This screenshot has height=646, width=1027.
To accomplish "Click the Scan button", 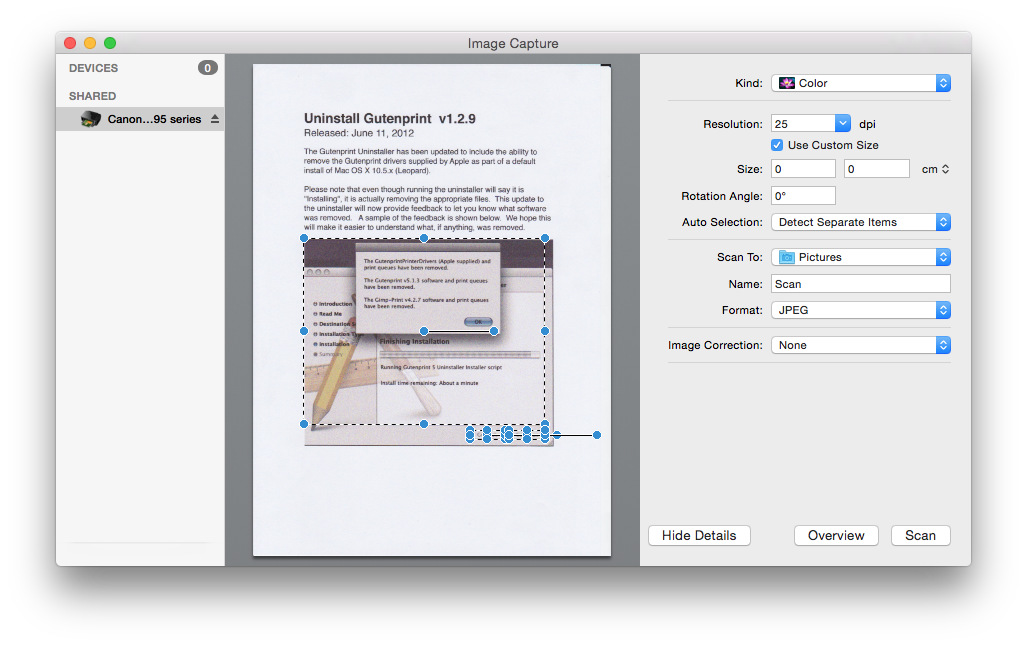I will pyautogui.click(x=920, y=536).
